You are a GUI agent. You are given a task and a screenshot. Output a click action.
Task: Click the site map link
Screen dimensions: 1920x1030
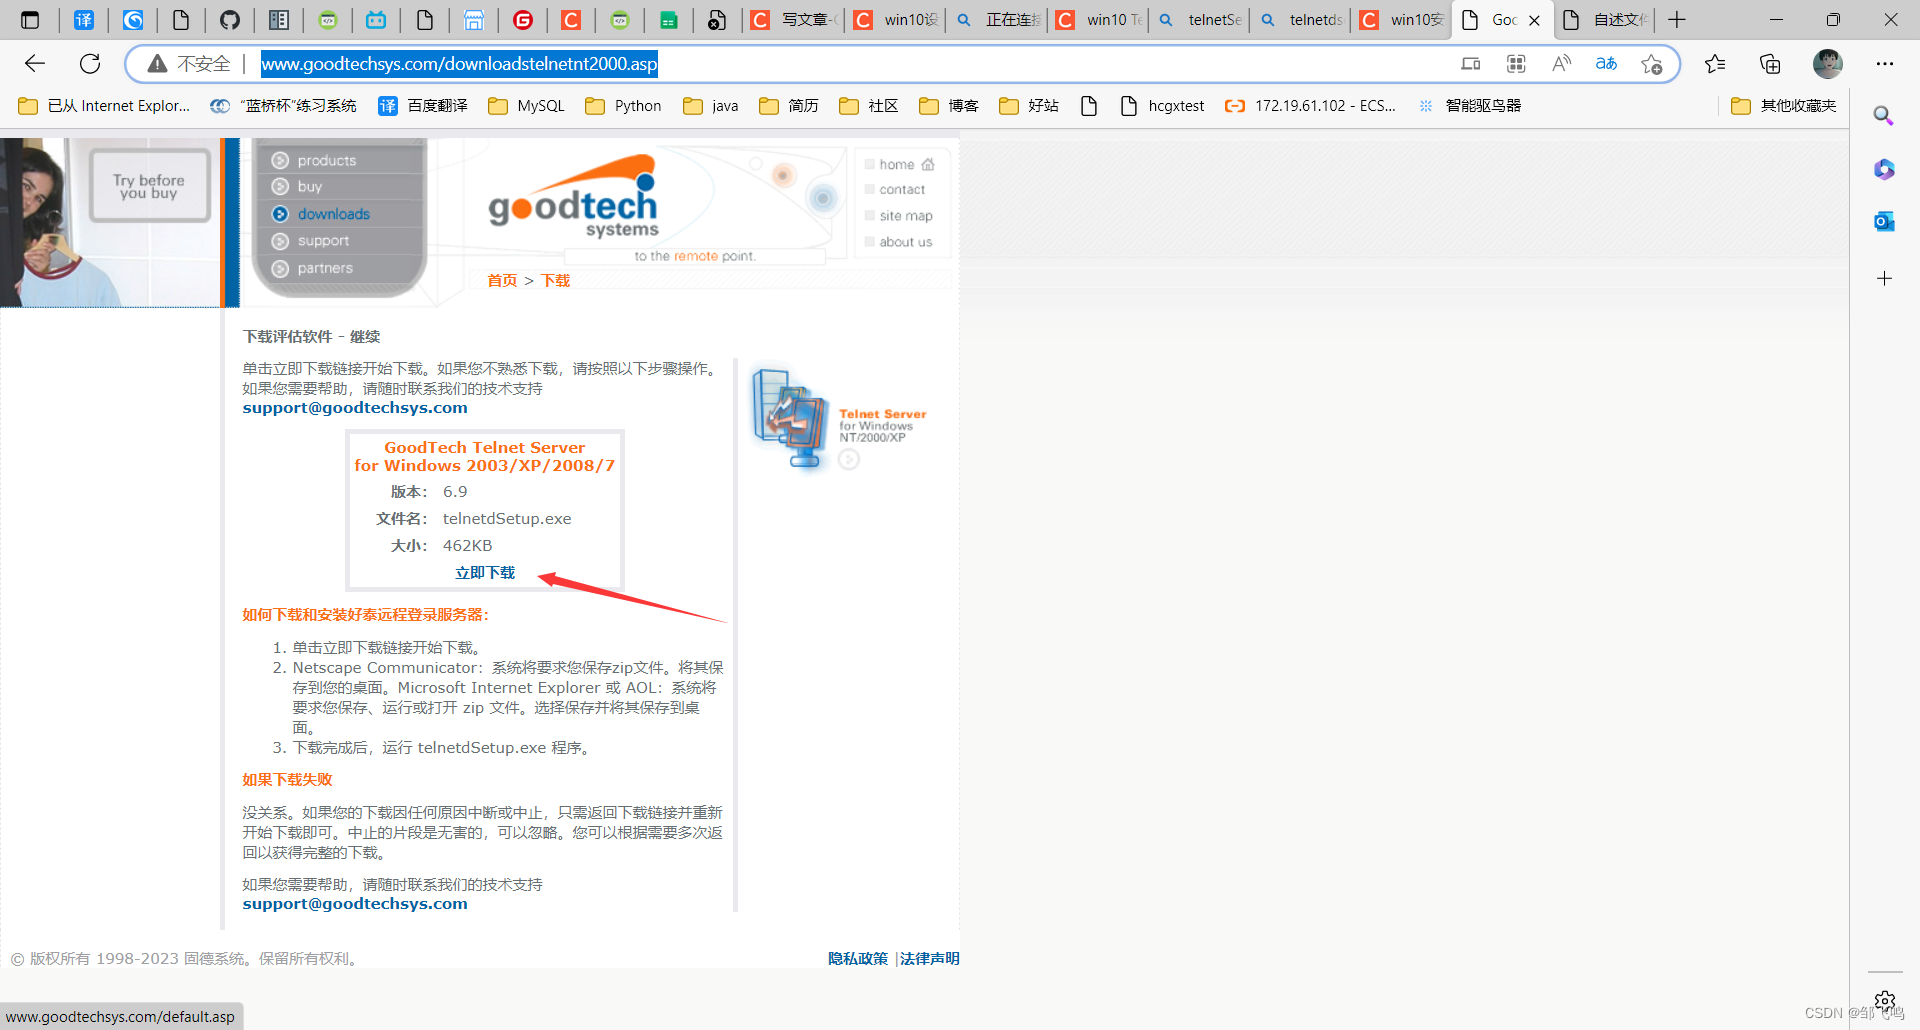point(906,216)
